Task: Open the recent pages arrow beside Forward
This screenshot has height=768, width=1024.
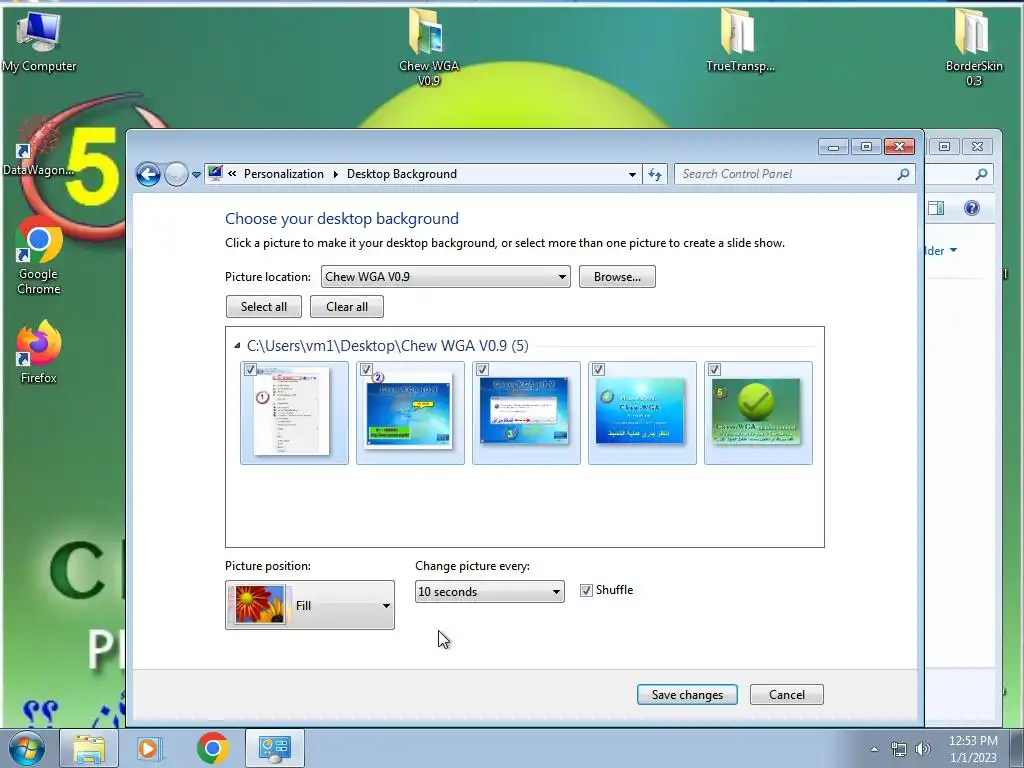Action: click(196, 175)
